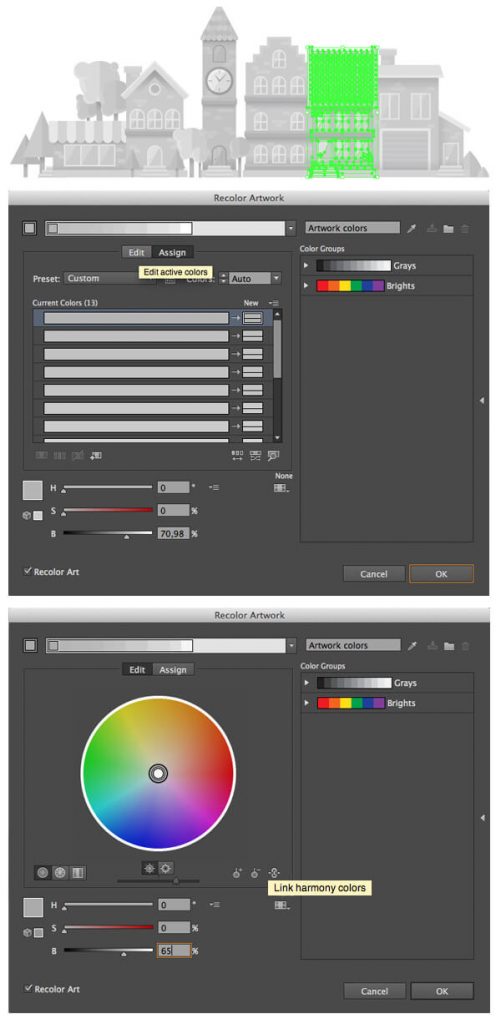Toggle Recolor Art checkbox in color wheel dialog
The height and width of the screenshot is (1024, 501).
pyautogui.click(x=28, y=988)
